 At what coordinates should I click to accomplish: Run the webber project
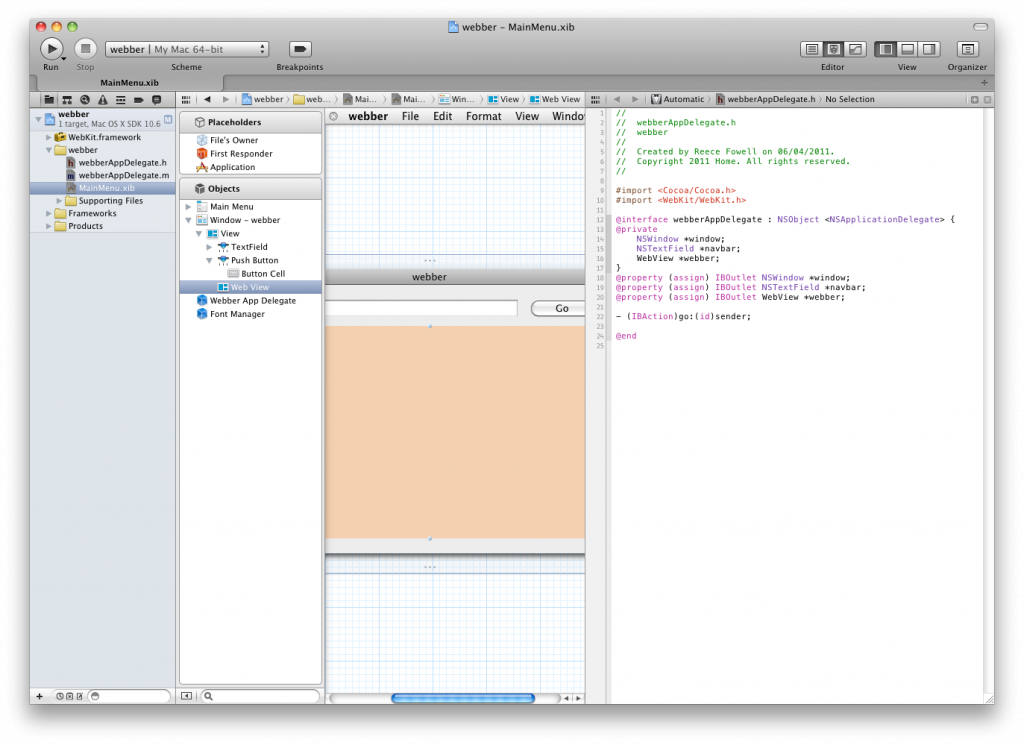click(51, 49)
